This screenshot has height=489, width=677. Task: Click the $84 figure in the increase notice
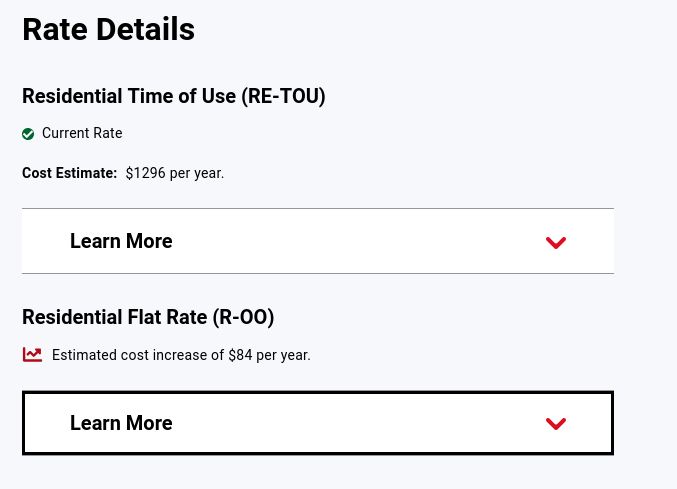coord(240,355)
